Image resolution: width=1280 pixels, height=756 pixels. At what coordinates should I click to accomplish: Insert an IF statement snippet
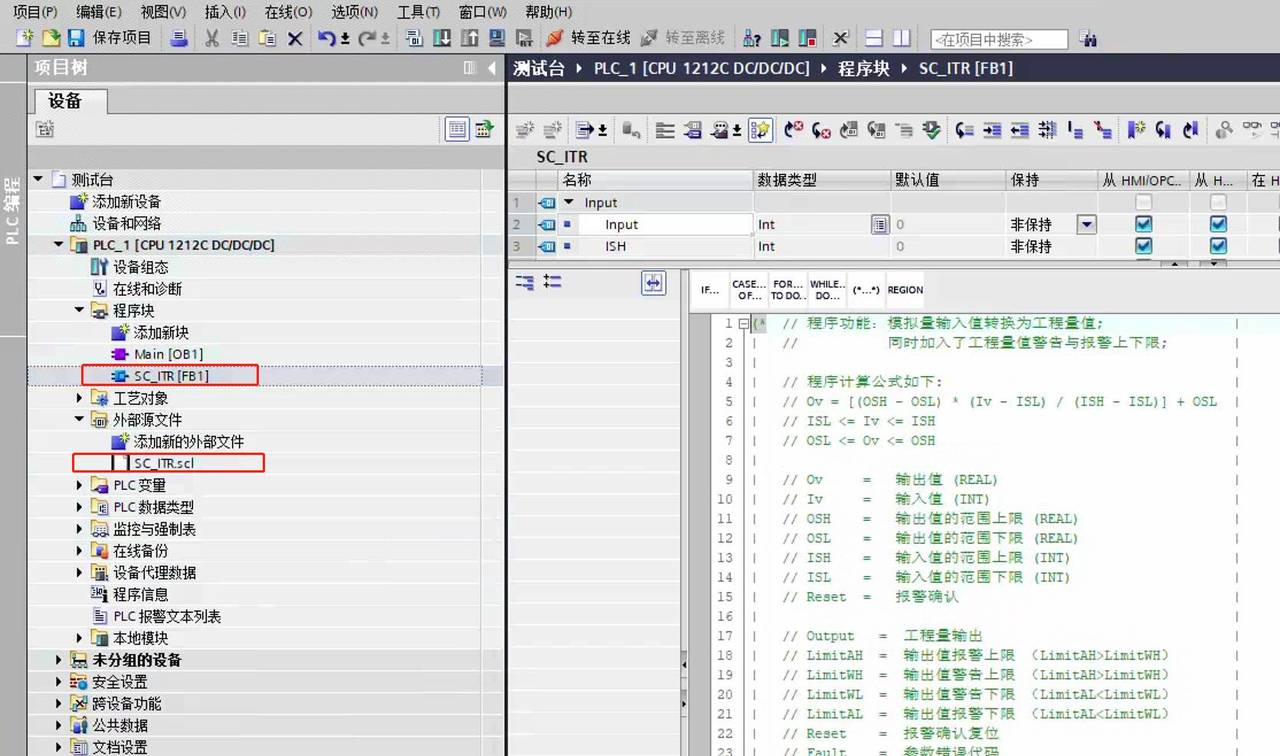tap(709, 290)
